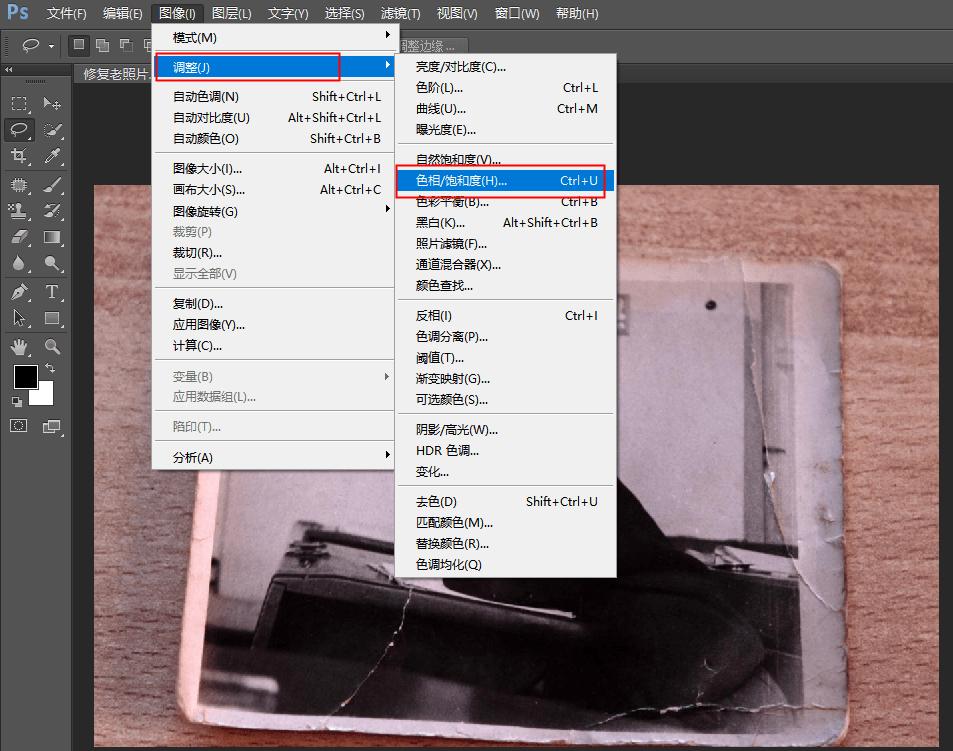Open the foreground color swatch
The width and height of the screenshot is (953, 751).
pos(26,377)
